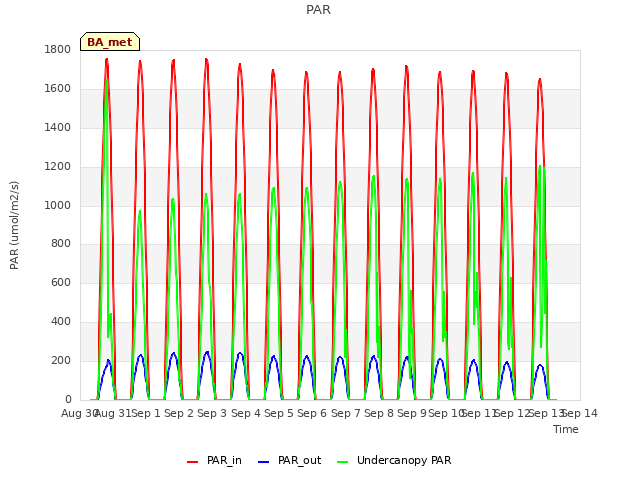Click the Sep 14 x-axis date label
This screenshot has height=480, width=640.
[x=580, y=413]
